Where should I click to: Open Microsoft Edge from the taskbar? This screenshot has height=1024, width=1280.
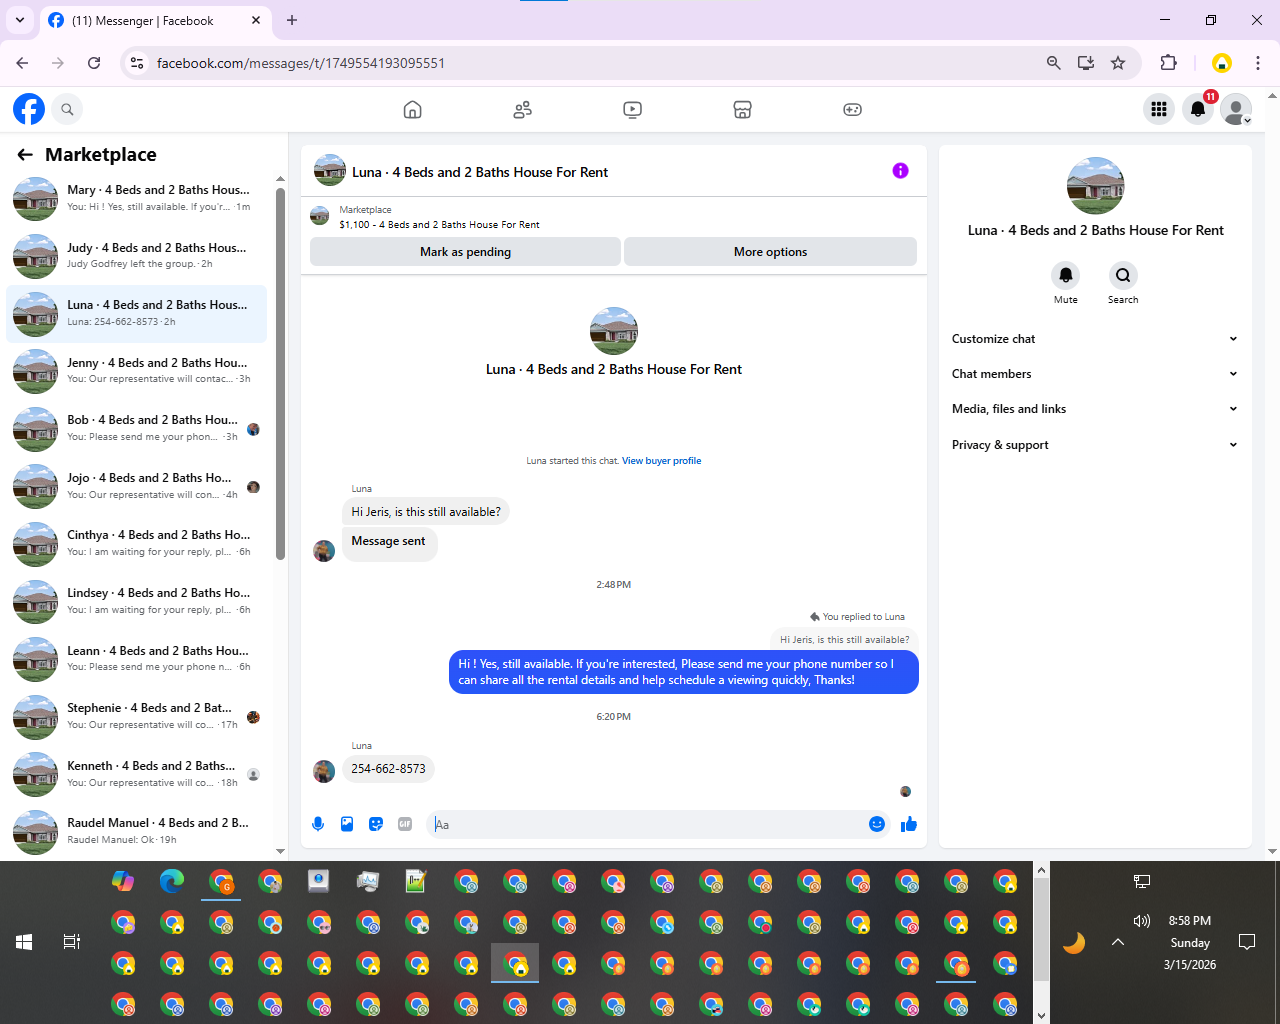172,881
